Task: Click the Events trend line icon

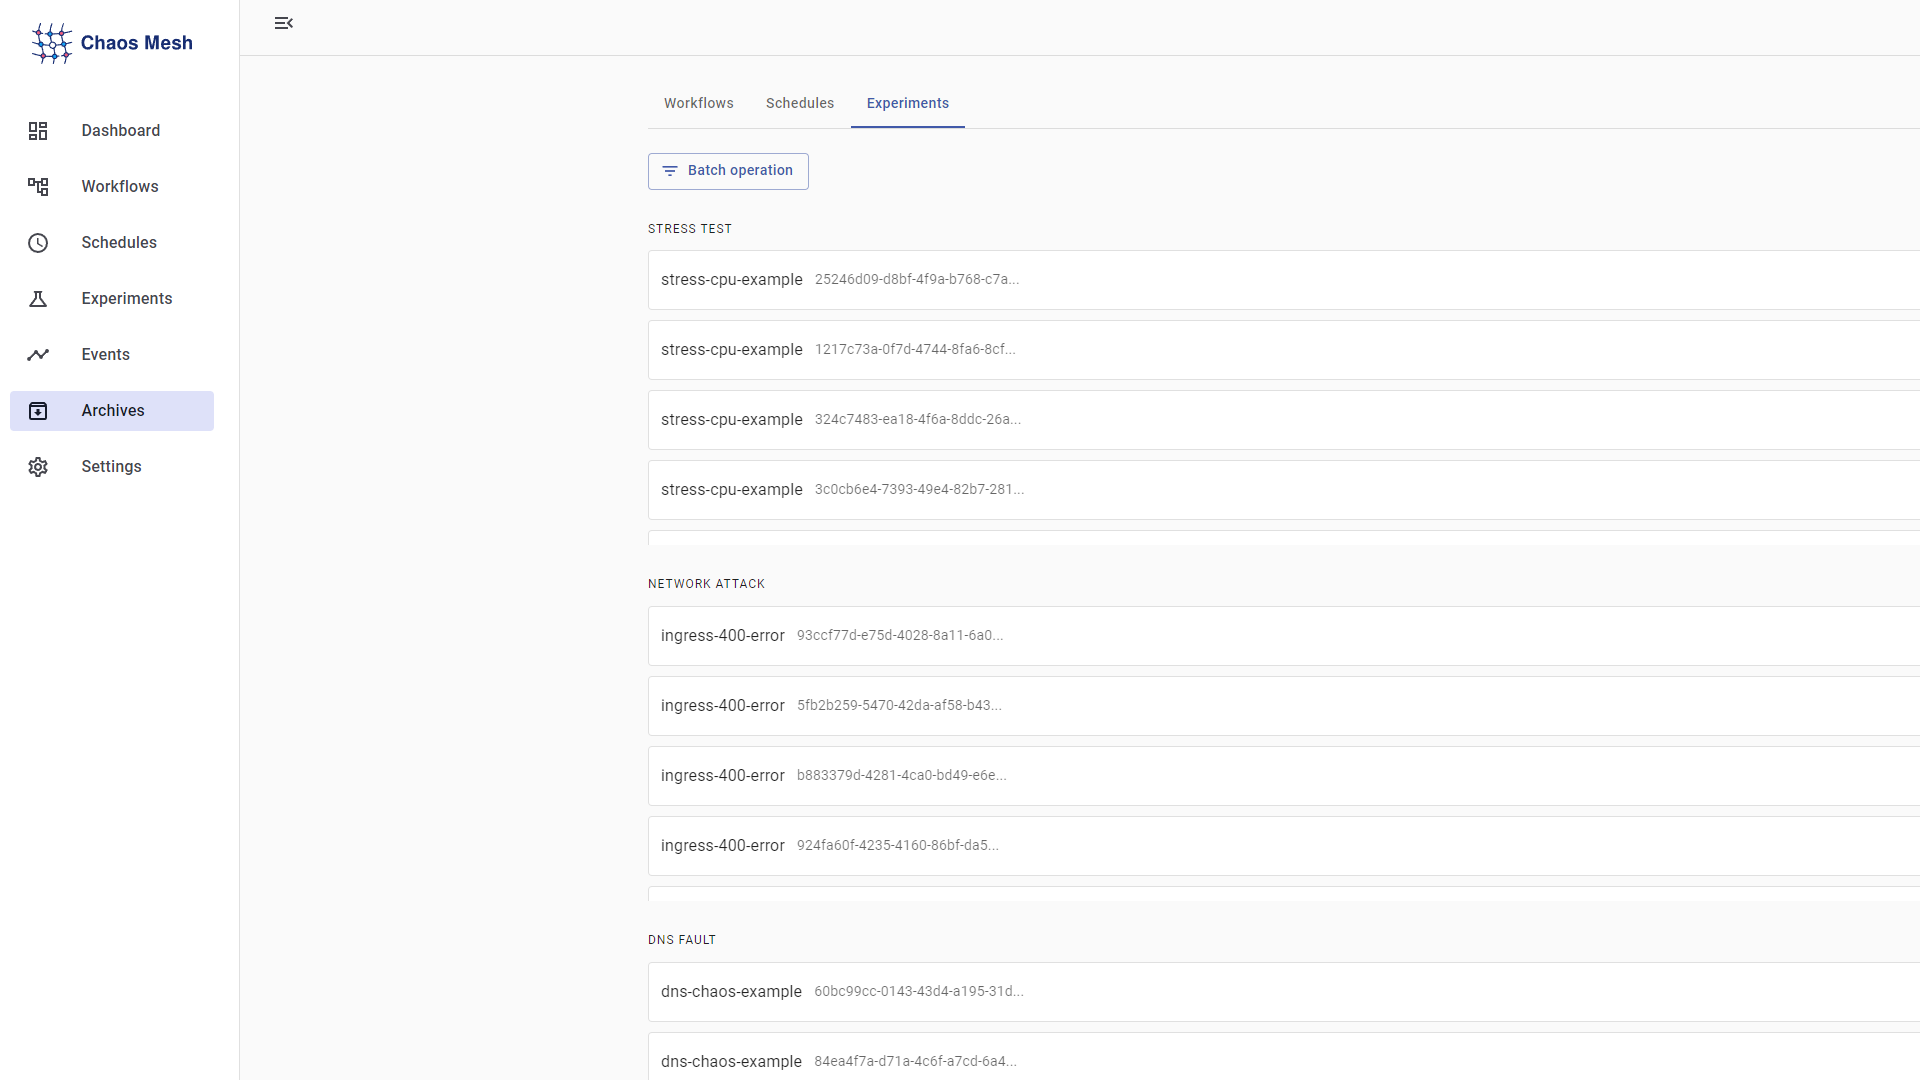Action: coord(38,355)
